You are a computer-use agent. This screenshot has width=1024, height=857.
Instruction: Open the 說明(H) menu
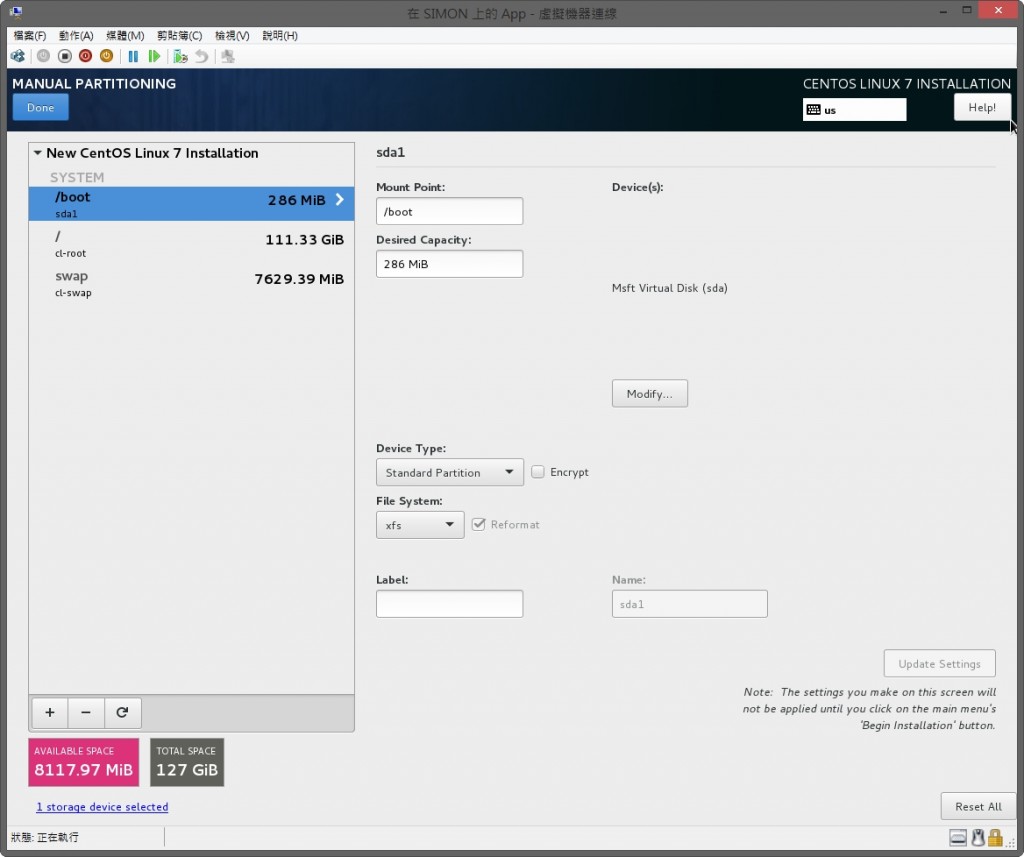click(280, 35)
